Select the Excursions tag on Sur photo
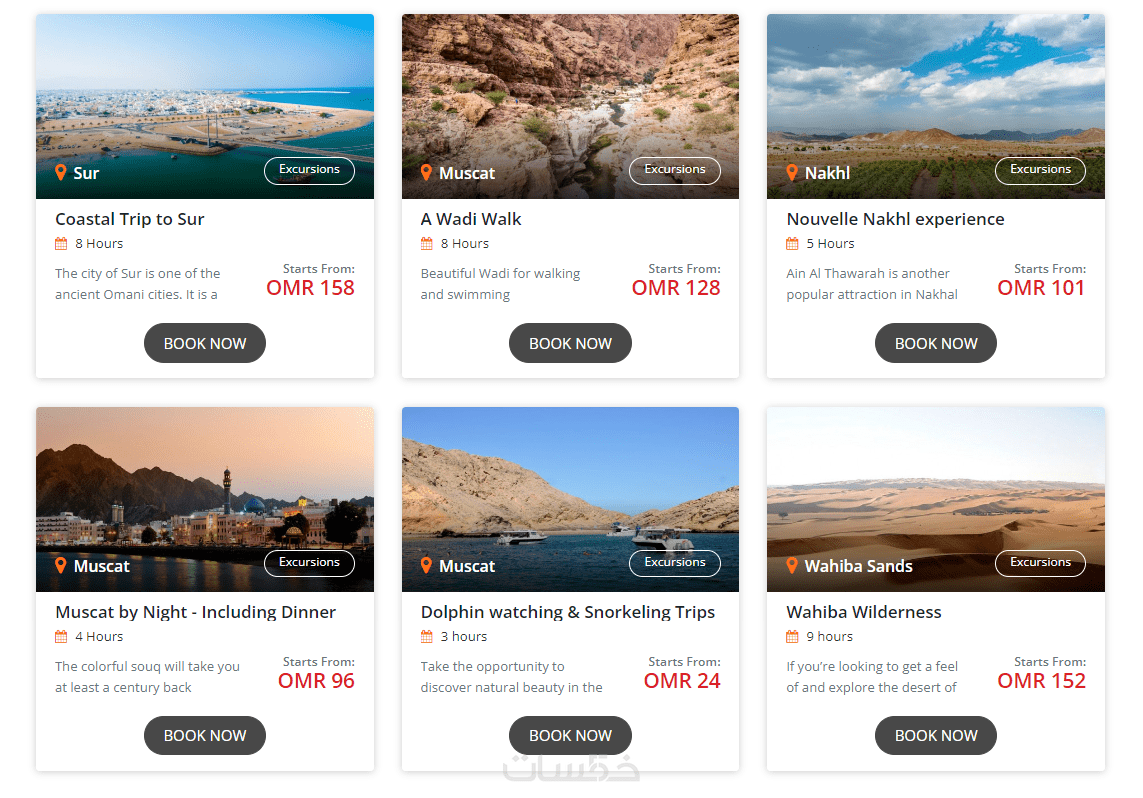Viewport: 1143px width, 798px height. tap(309, 170)
